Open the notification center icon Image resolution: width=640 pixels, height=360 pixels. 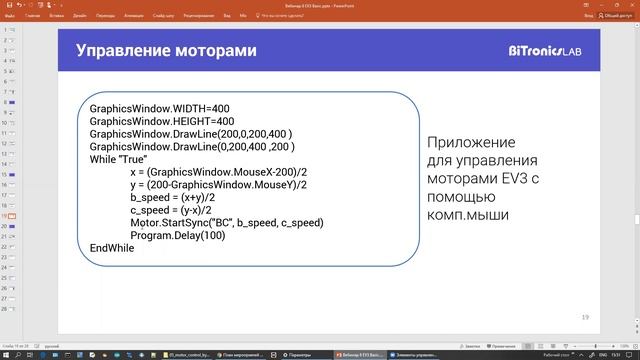[x=629, y=355]
